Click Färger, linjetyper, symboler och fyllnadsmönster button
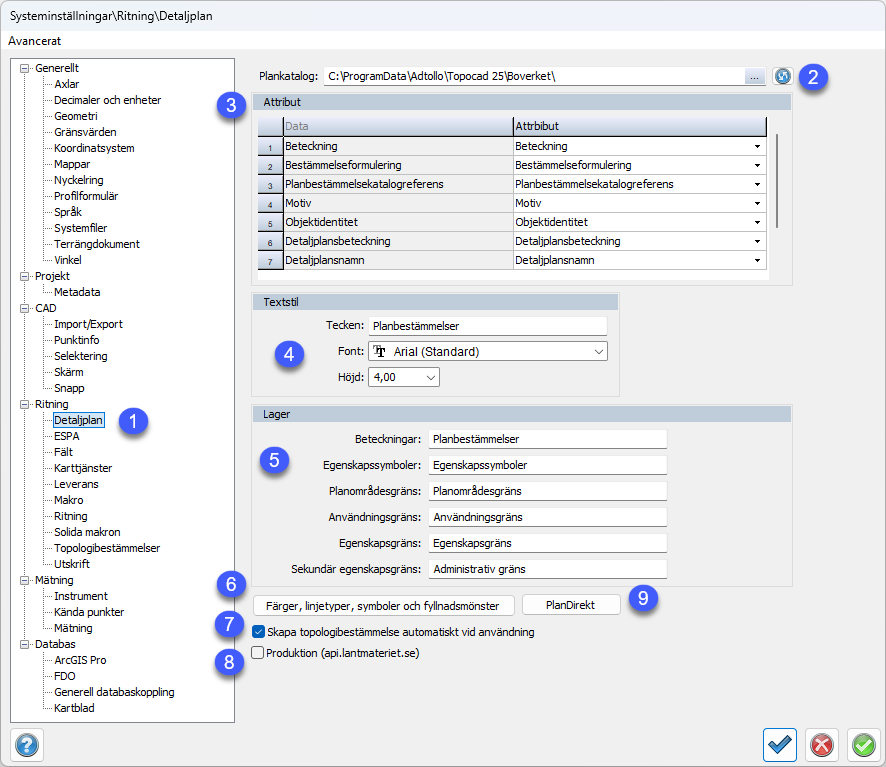 pos(384,605)
